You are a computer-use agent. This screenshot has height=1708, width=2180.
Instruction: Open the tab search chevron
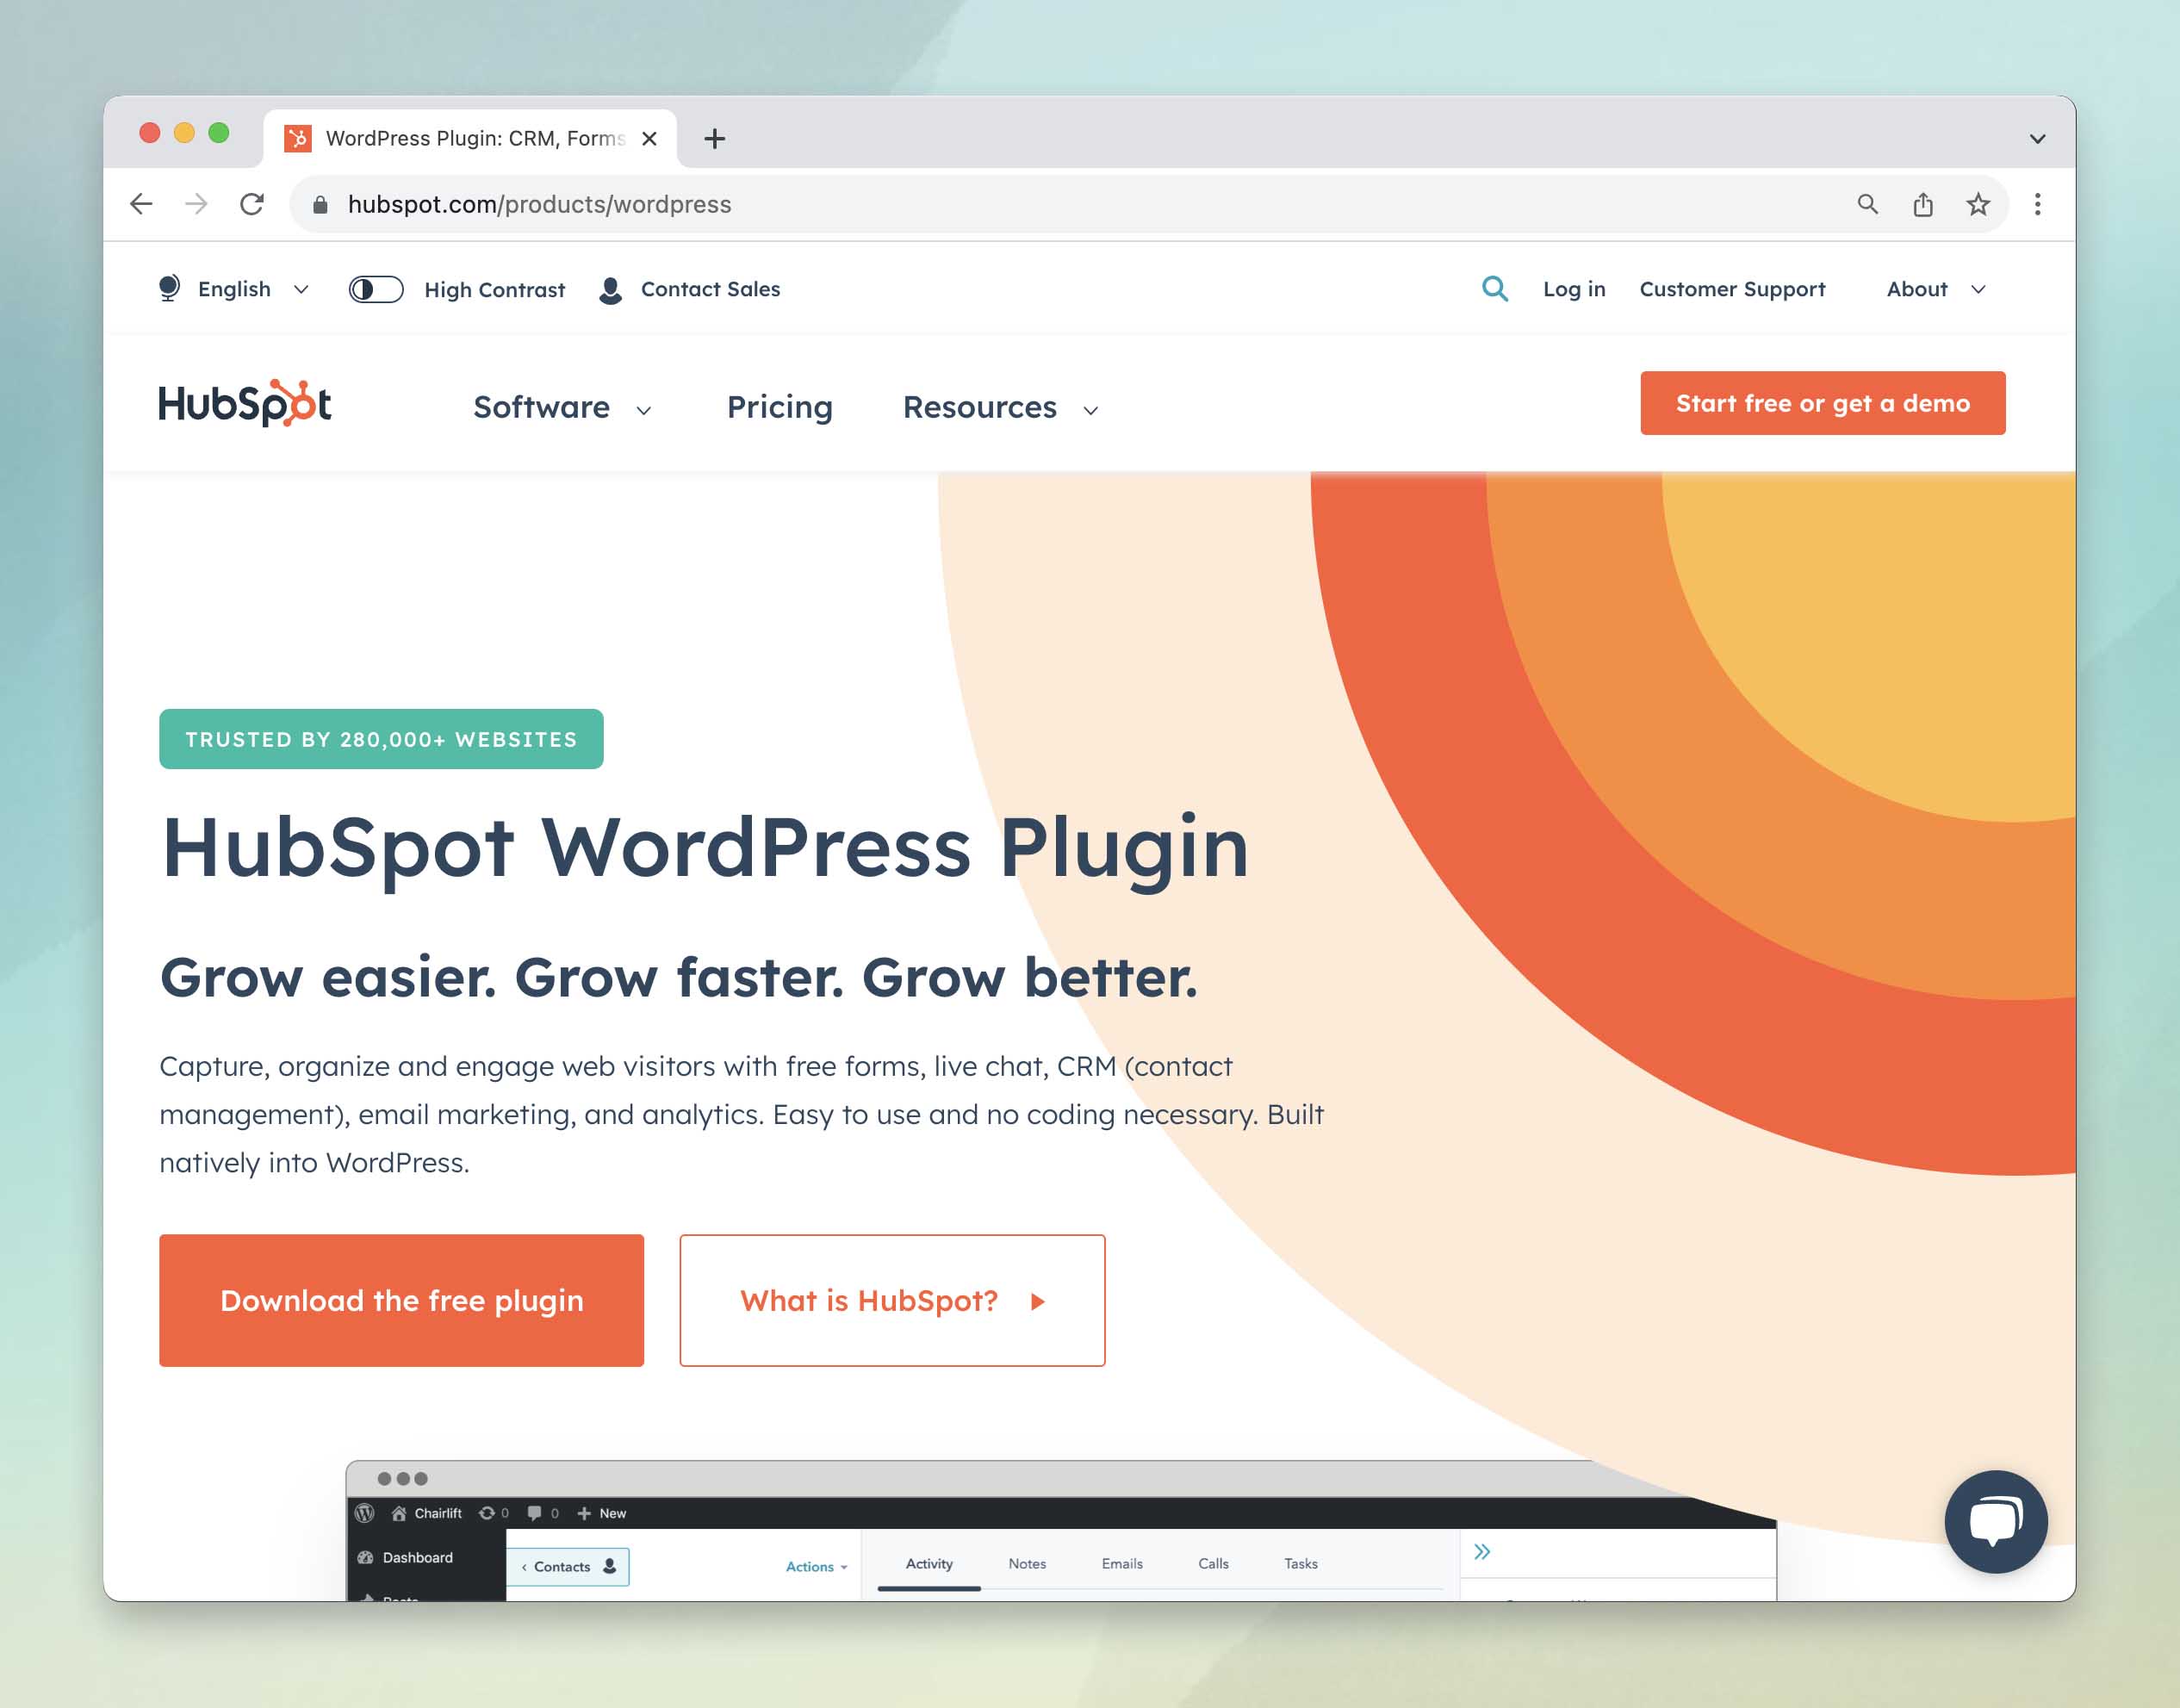point(2037,139)
